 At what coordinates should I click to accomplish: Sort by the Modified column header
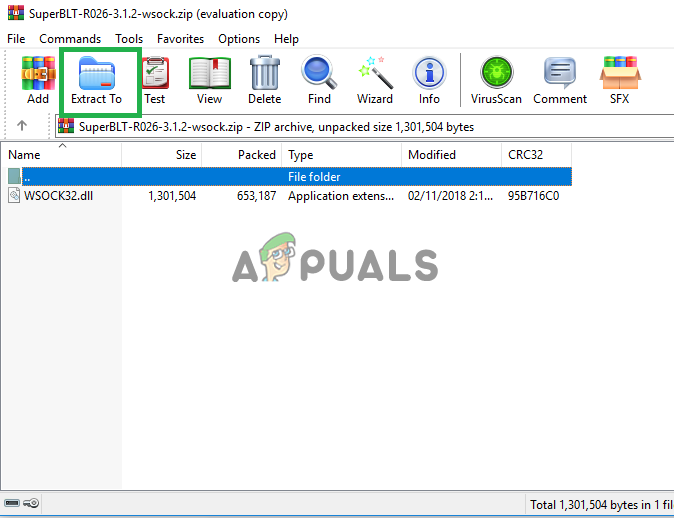click(x=452, y=155)
